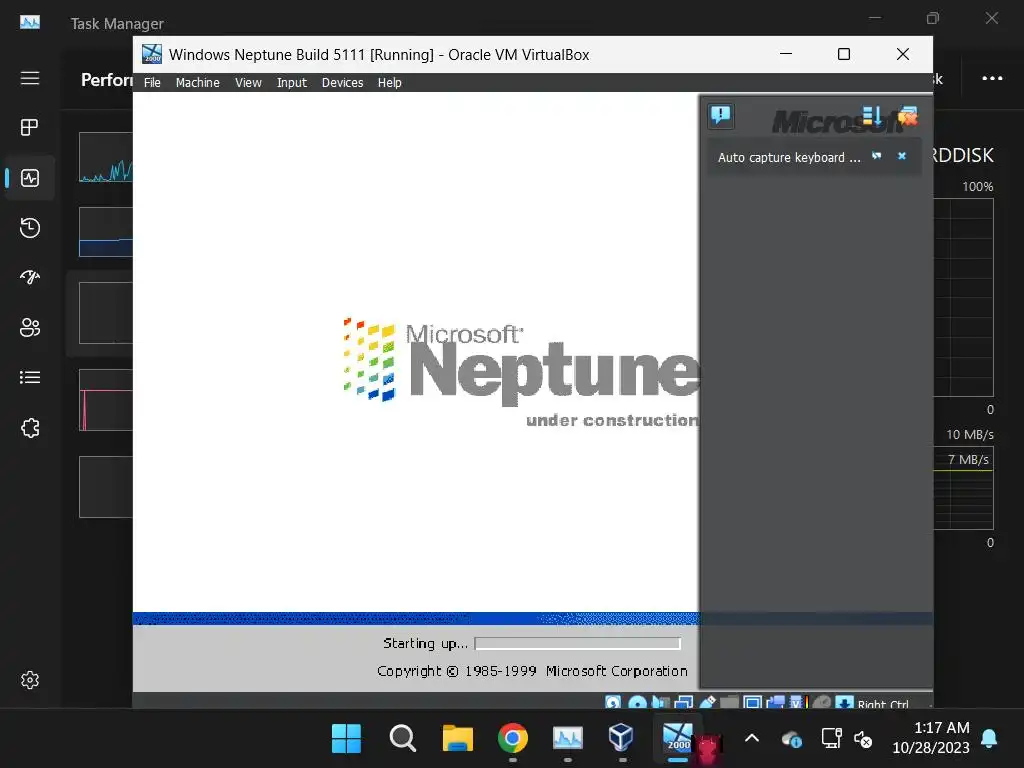Click the hard disk activity status icon
This screenshot has height=768, width=1024.
pyautogui.click(x=613, y=703)
